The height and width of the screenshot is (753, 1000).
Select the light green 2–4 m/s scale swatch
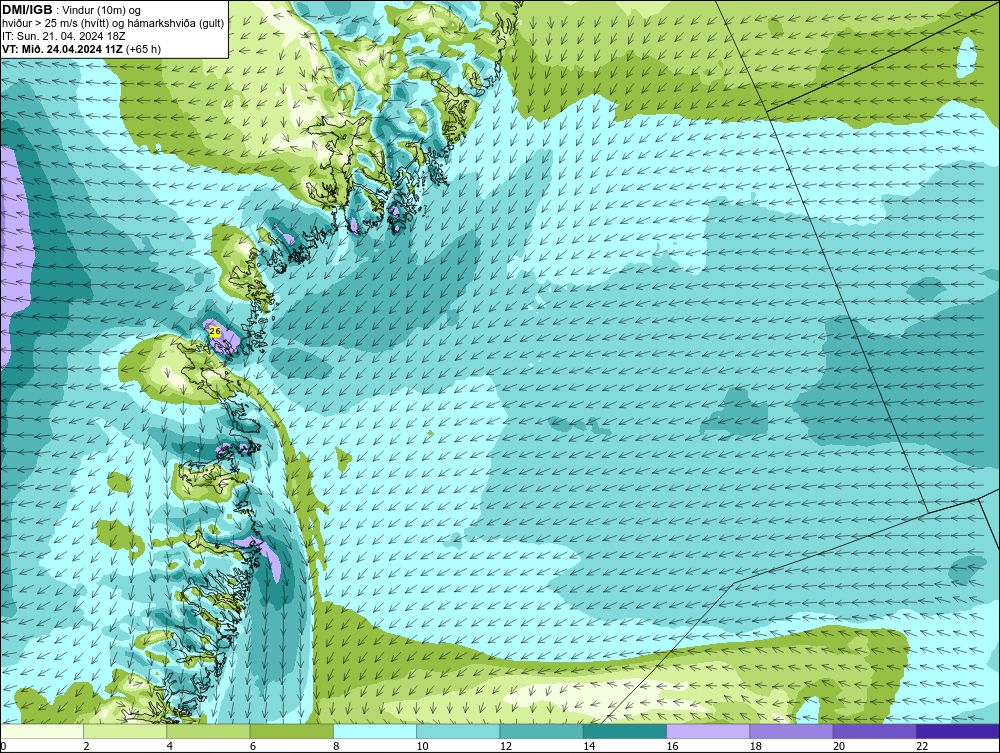125,731
